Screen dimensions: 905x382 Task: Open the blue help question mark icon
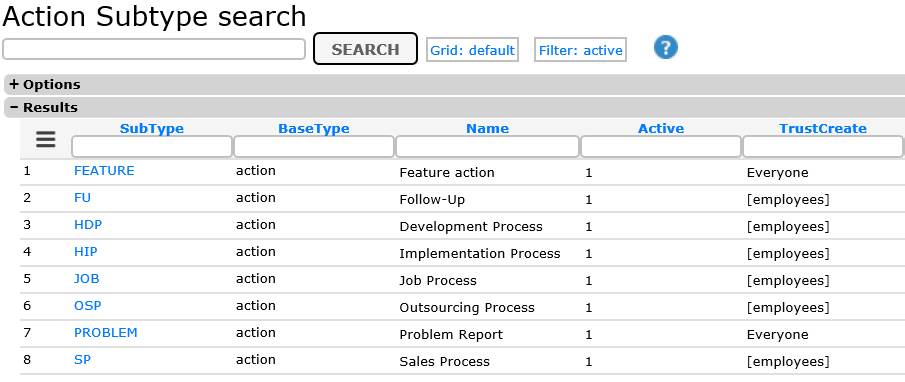665,47
